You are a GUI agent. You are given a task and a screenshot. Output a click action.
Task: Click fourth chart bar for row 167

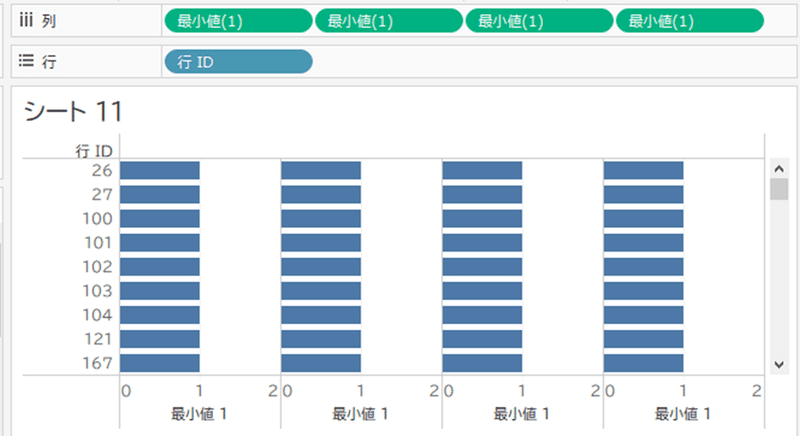[x=643, y=363]
